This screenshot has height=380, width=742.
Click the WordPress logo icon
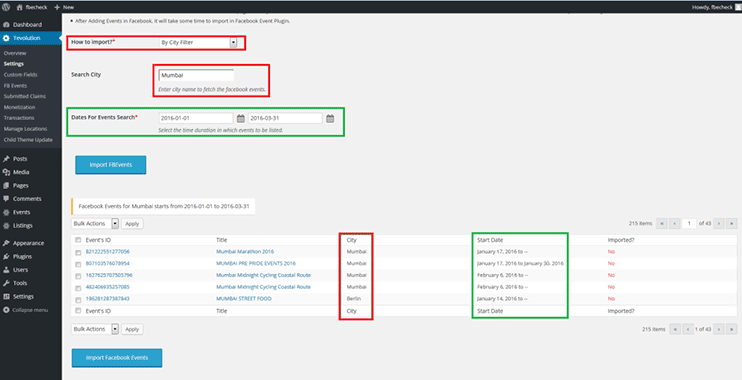(6, 7)
